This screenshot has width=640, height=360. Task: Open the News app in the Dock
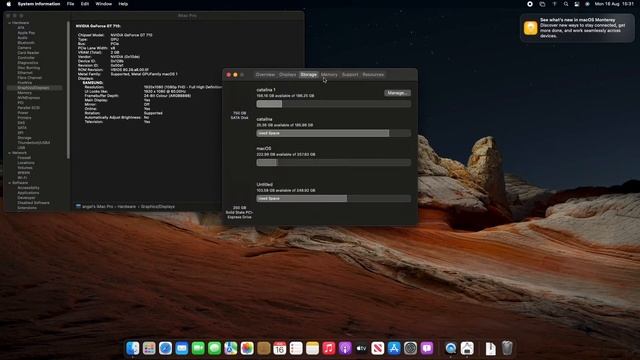point(378,348)
